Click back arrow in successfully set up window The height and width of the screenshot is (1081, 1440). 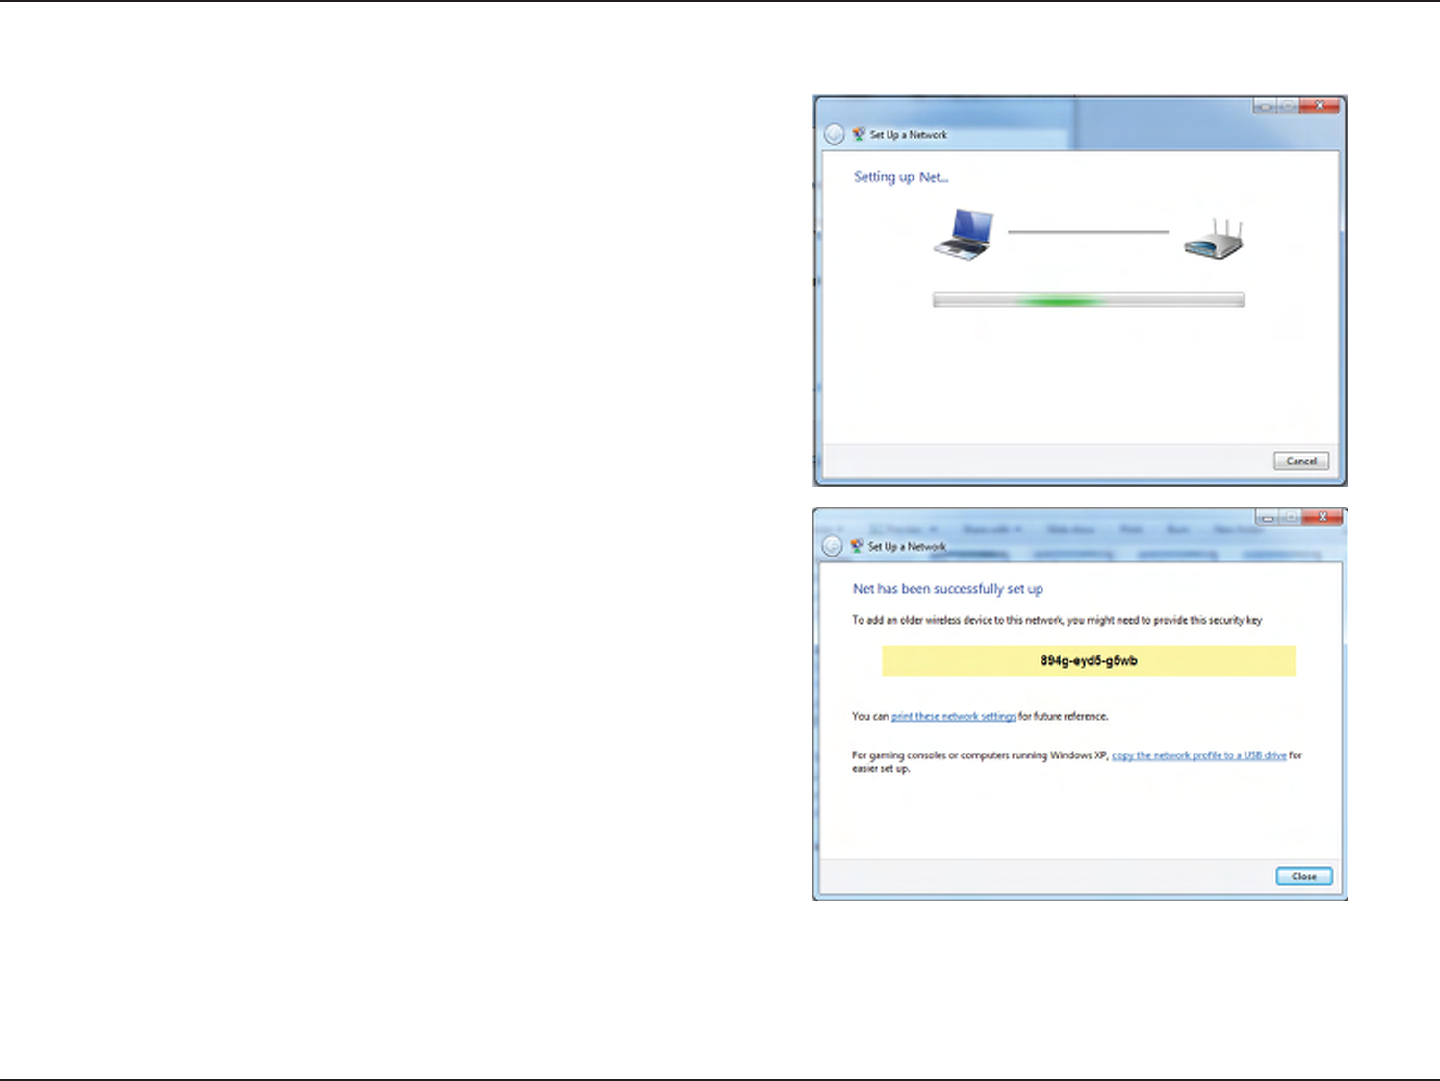(x=832, y=547)
